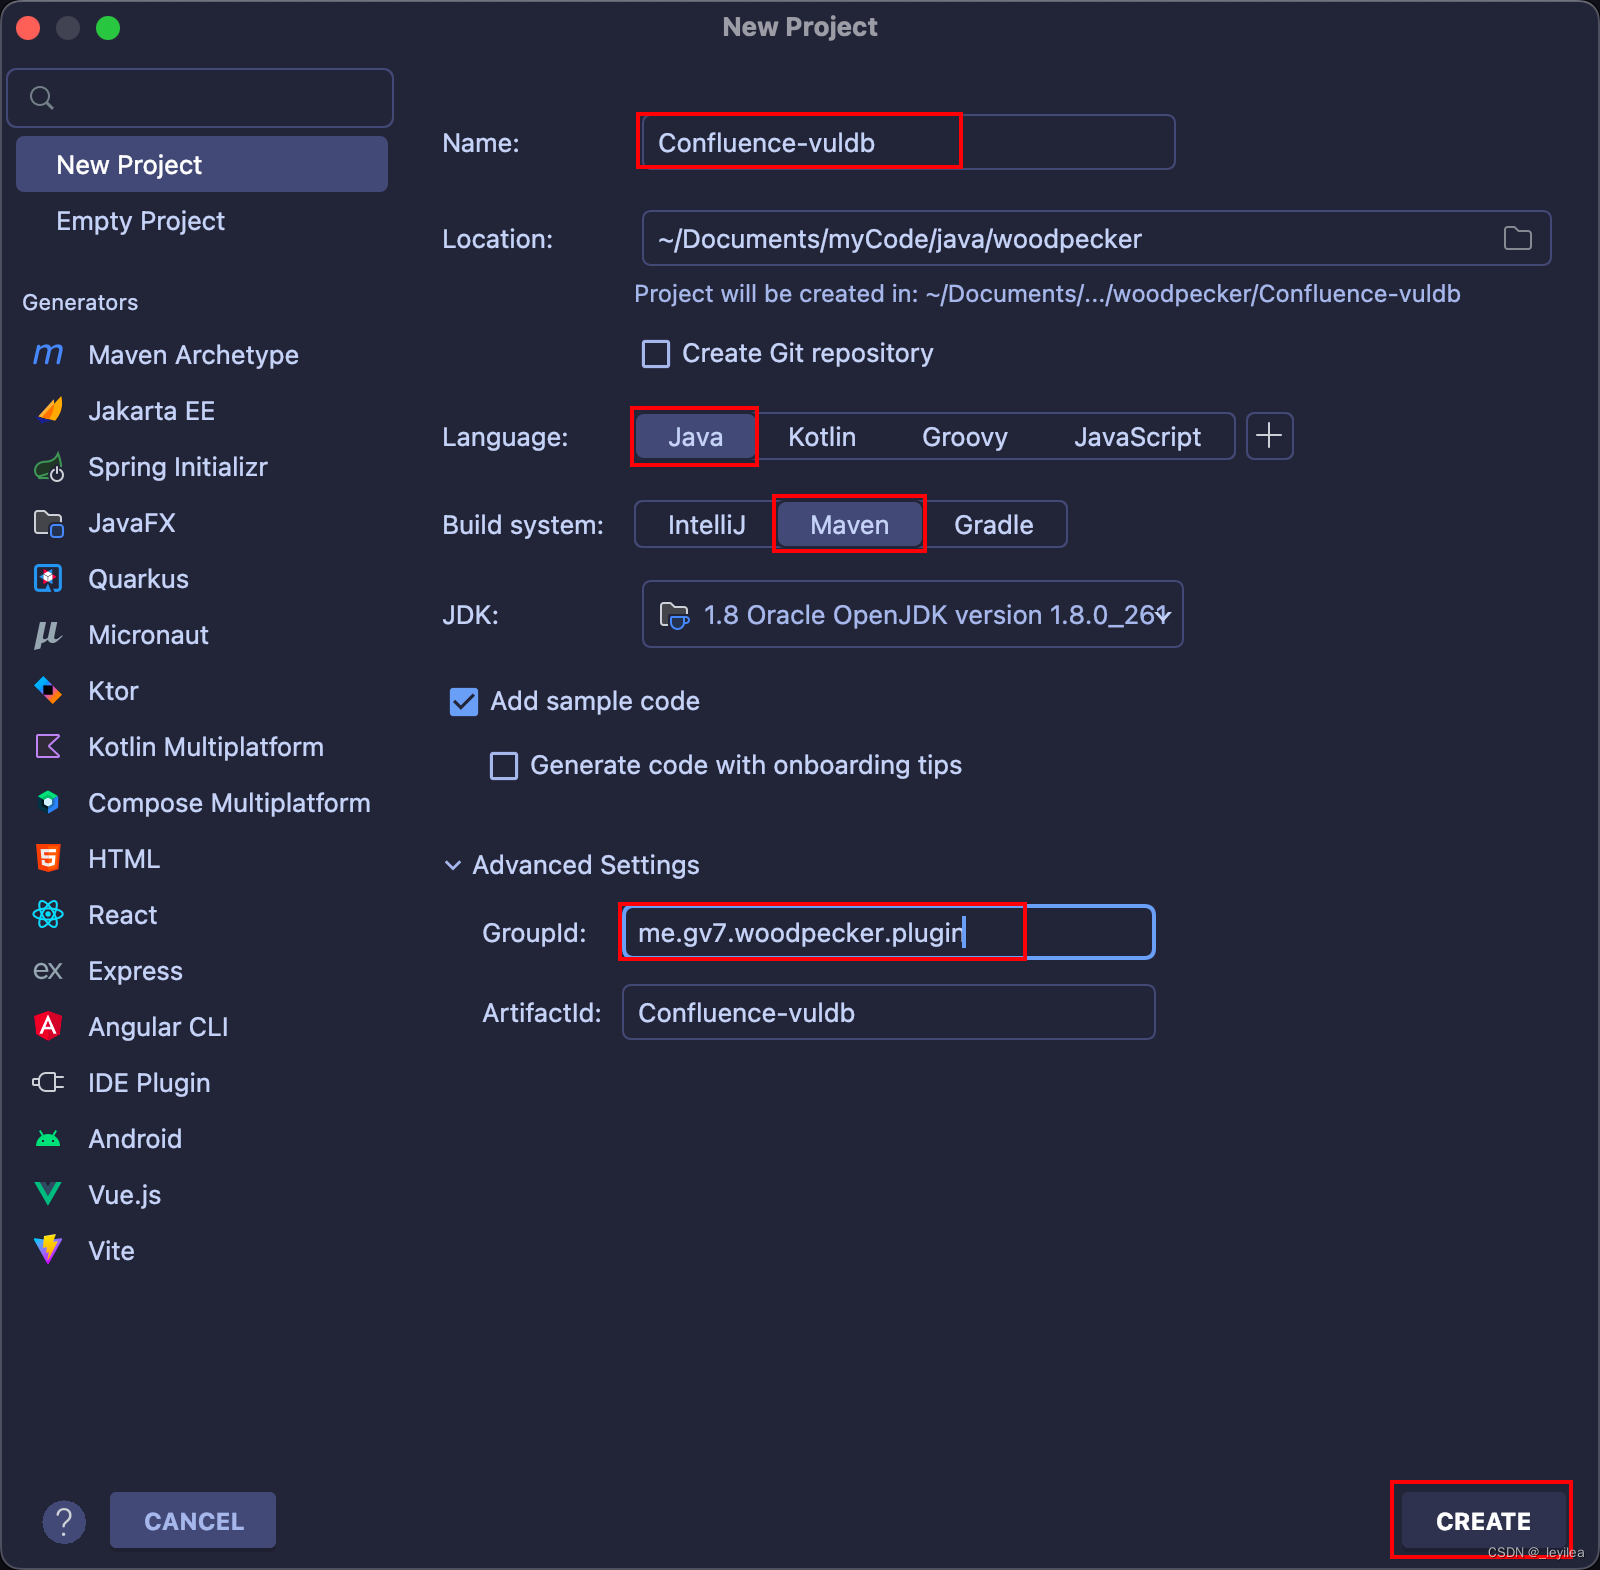Select the Android project generator
The width and height of the screenshot is (1600, 1570).
[135, 1138]
